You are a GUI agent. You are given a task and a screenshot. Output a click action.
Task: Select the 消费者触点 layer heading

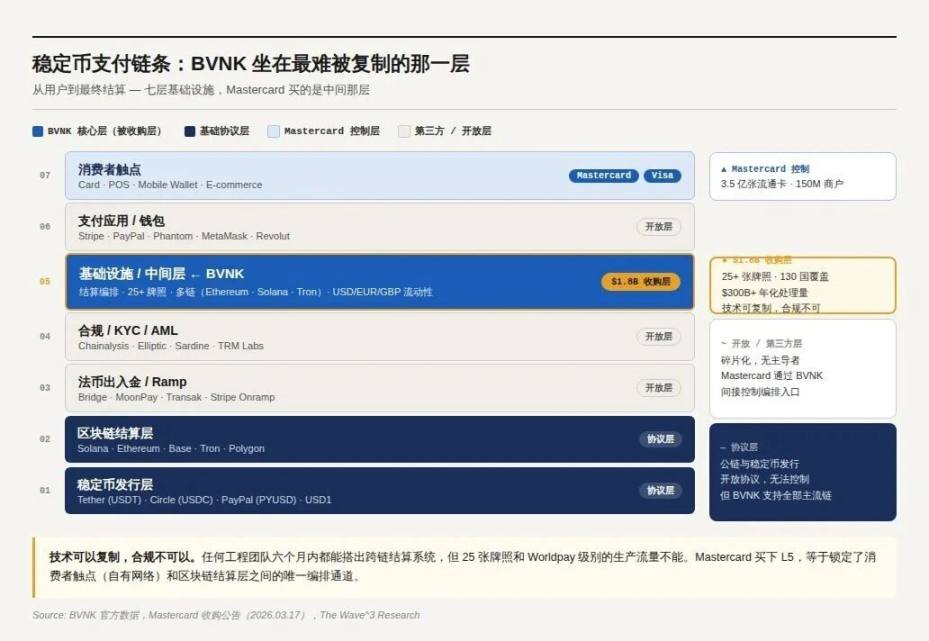[x=109, y=170]
